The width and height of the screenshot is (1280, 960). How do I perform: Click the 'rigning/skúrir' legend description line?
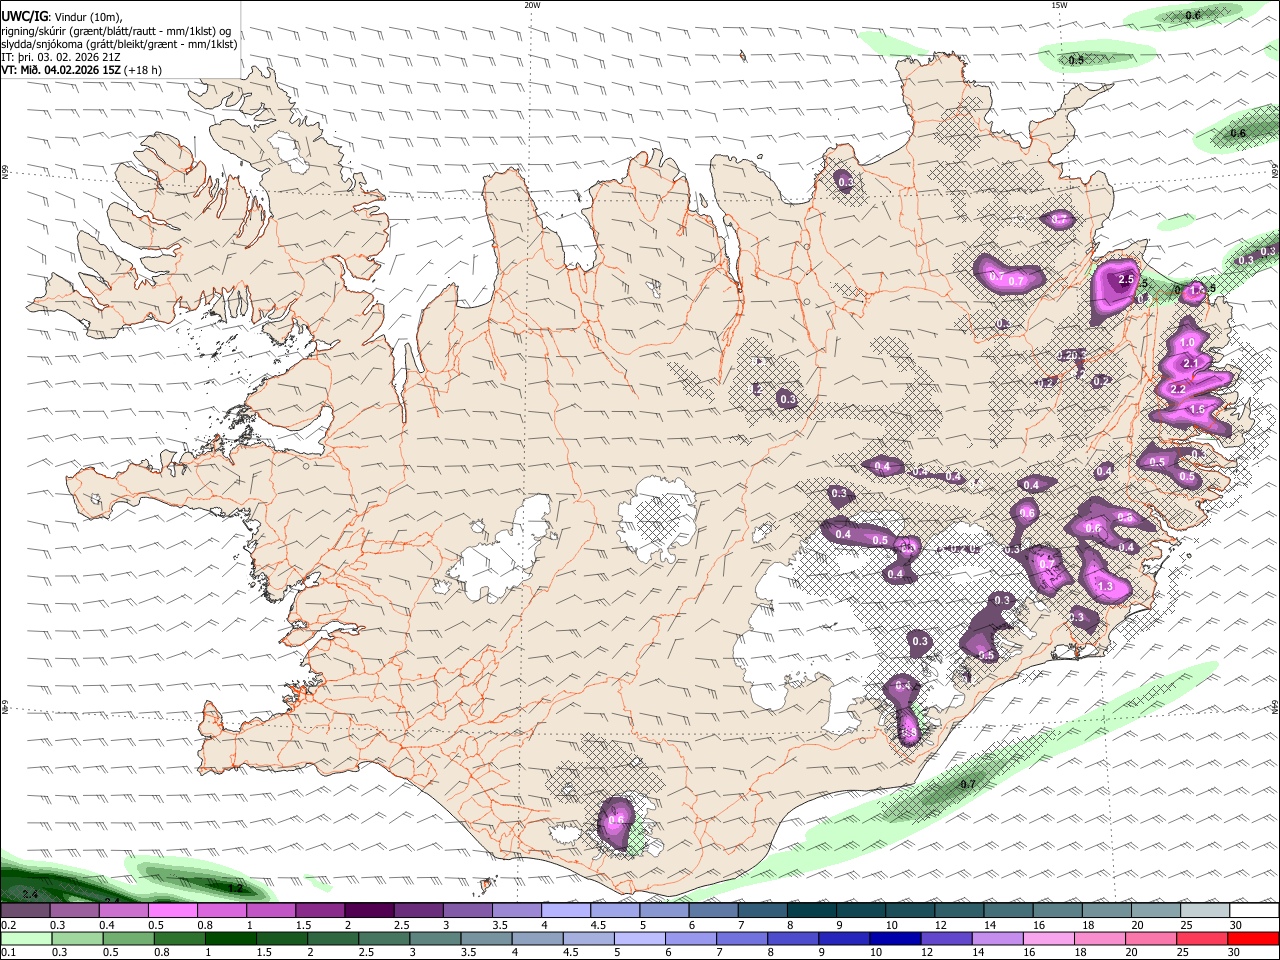[x=116, y=31]
